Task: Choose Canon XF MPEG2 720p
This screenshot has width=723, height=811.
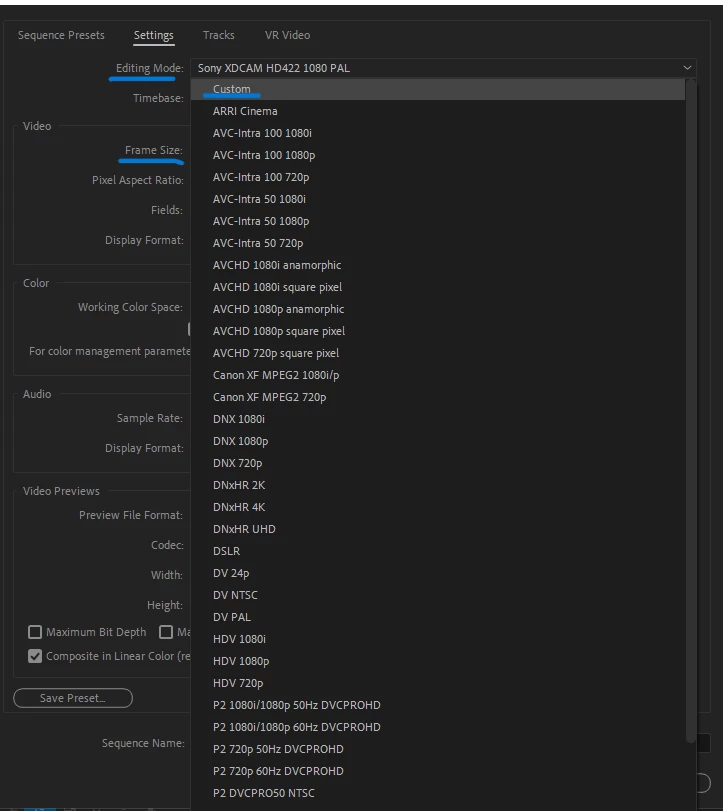Action: coord(438,397)
